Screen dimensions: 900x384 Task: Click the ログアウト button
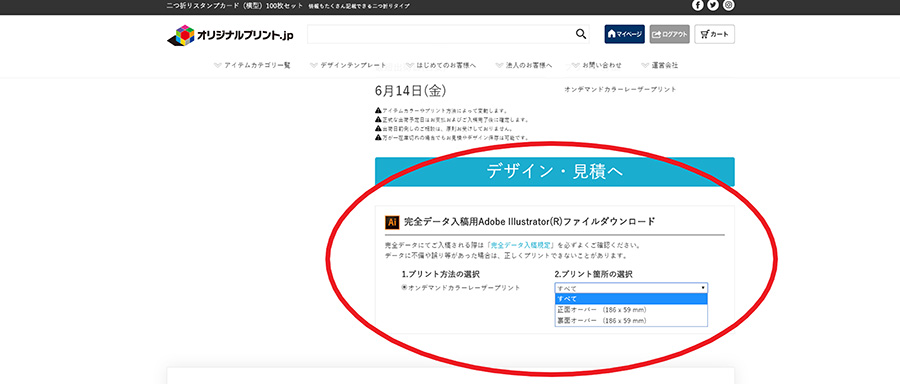click(669, 34)
